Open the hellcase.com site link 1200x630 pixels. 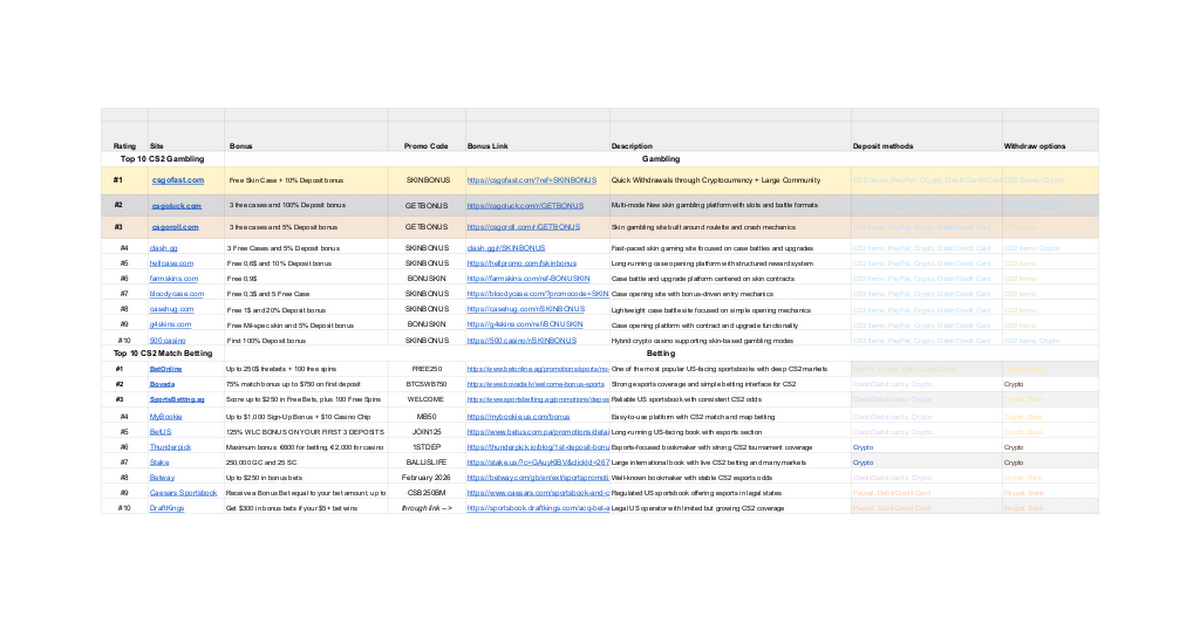[x=171, y=263]
